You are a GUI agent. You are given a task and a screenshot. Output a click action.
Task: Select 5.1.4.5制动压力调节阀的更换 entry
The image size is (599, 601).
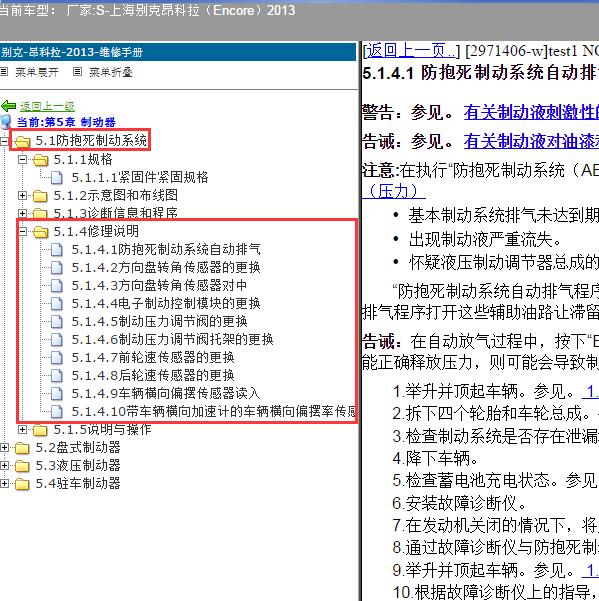coord(159,322)
